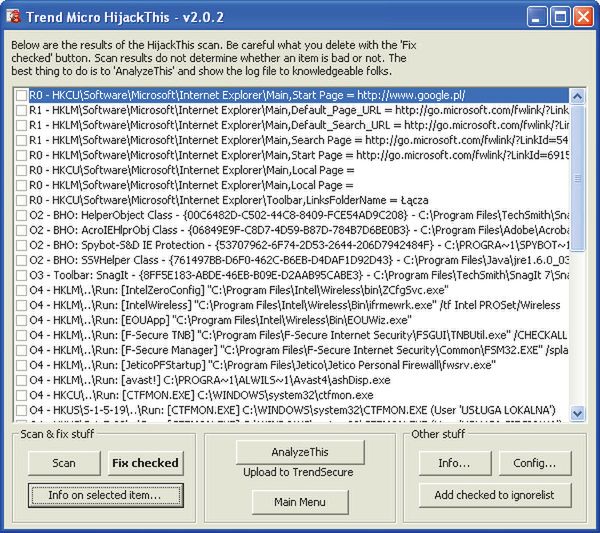Open Info on selected item
Image resolution: width=600 pixels, height=533 pixels.
click(x=105, y=495)
